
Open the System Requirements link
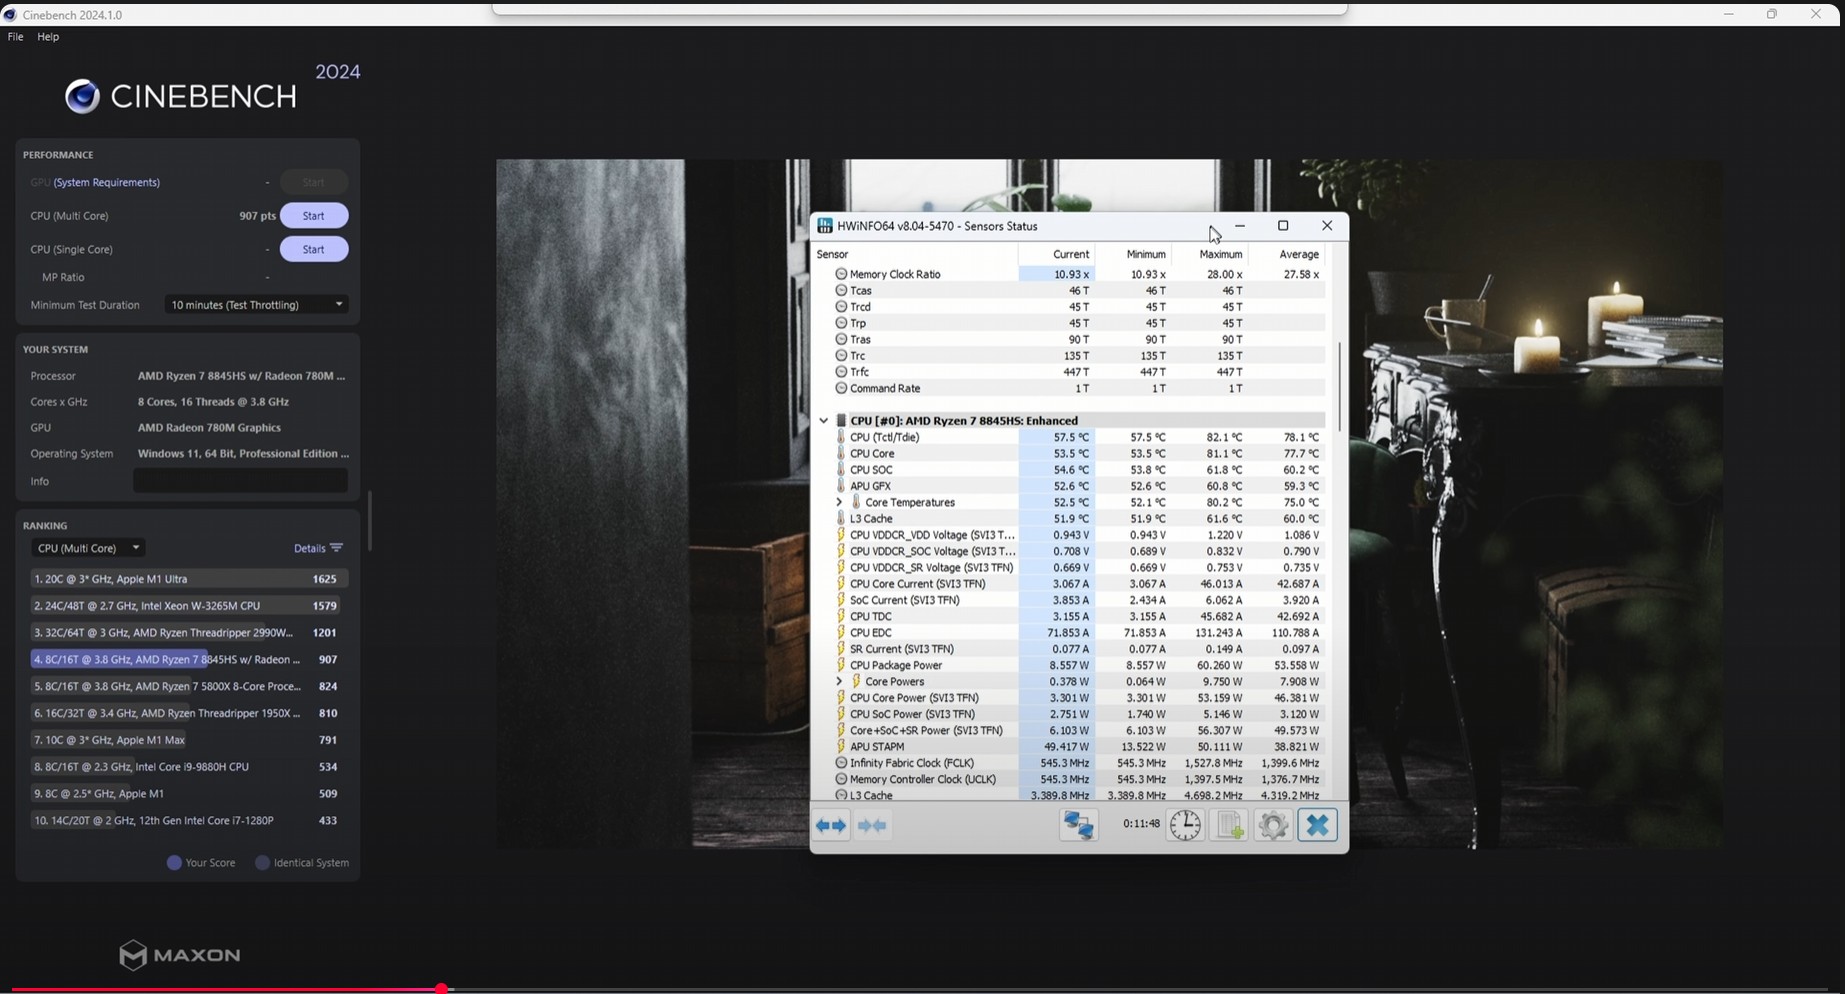tap(107, 182)
